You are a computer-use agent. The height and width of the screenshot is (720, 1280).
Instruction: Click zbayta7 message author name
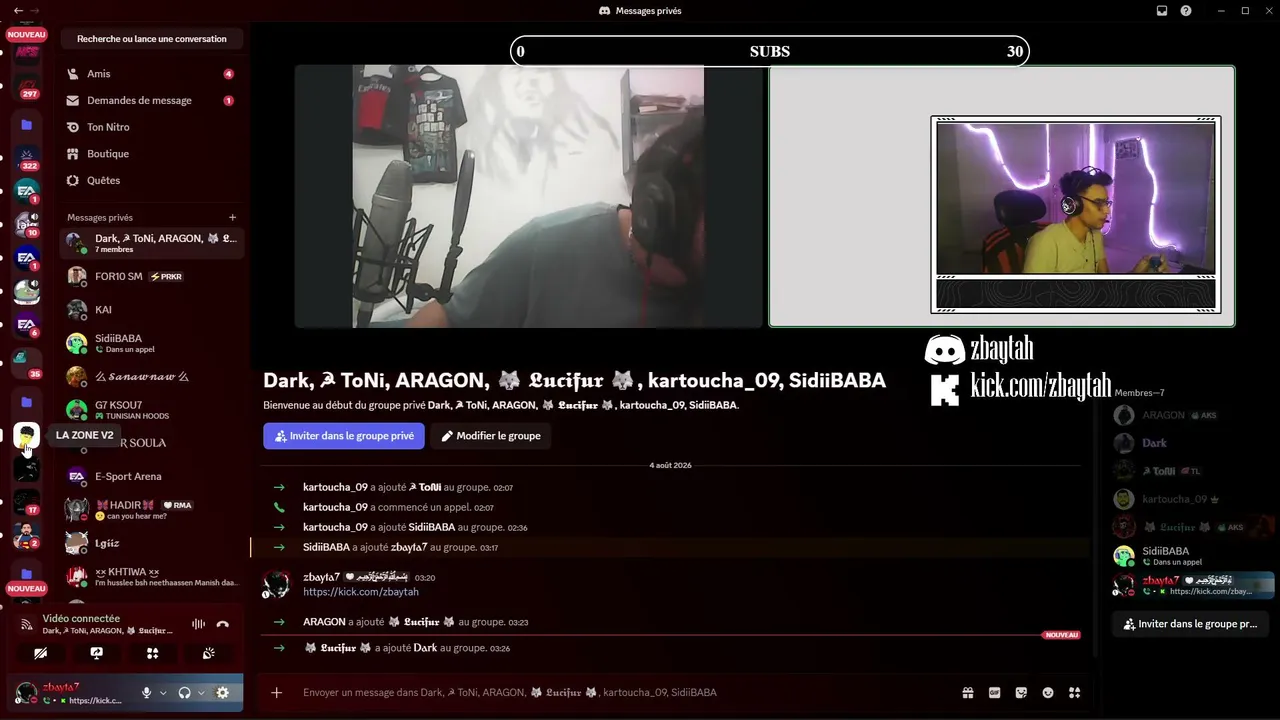point(321,577)
